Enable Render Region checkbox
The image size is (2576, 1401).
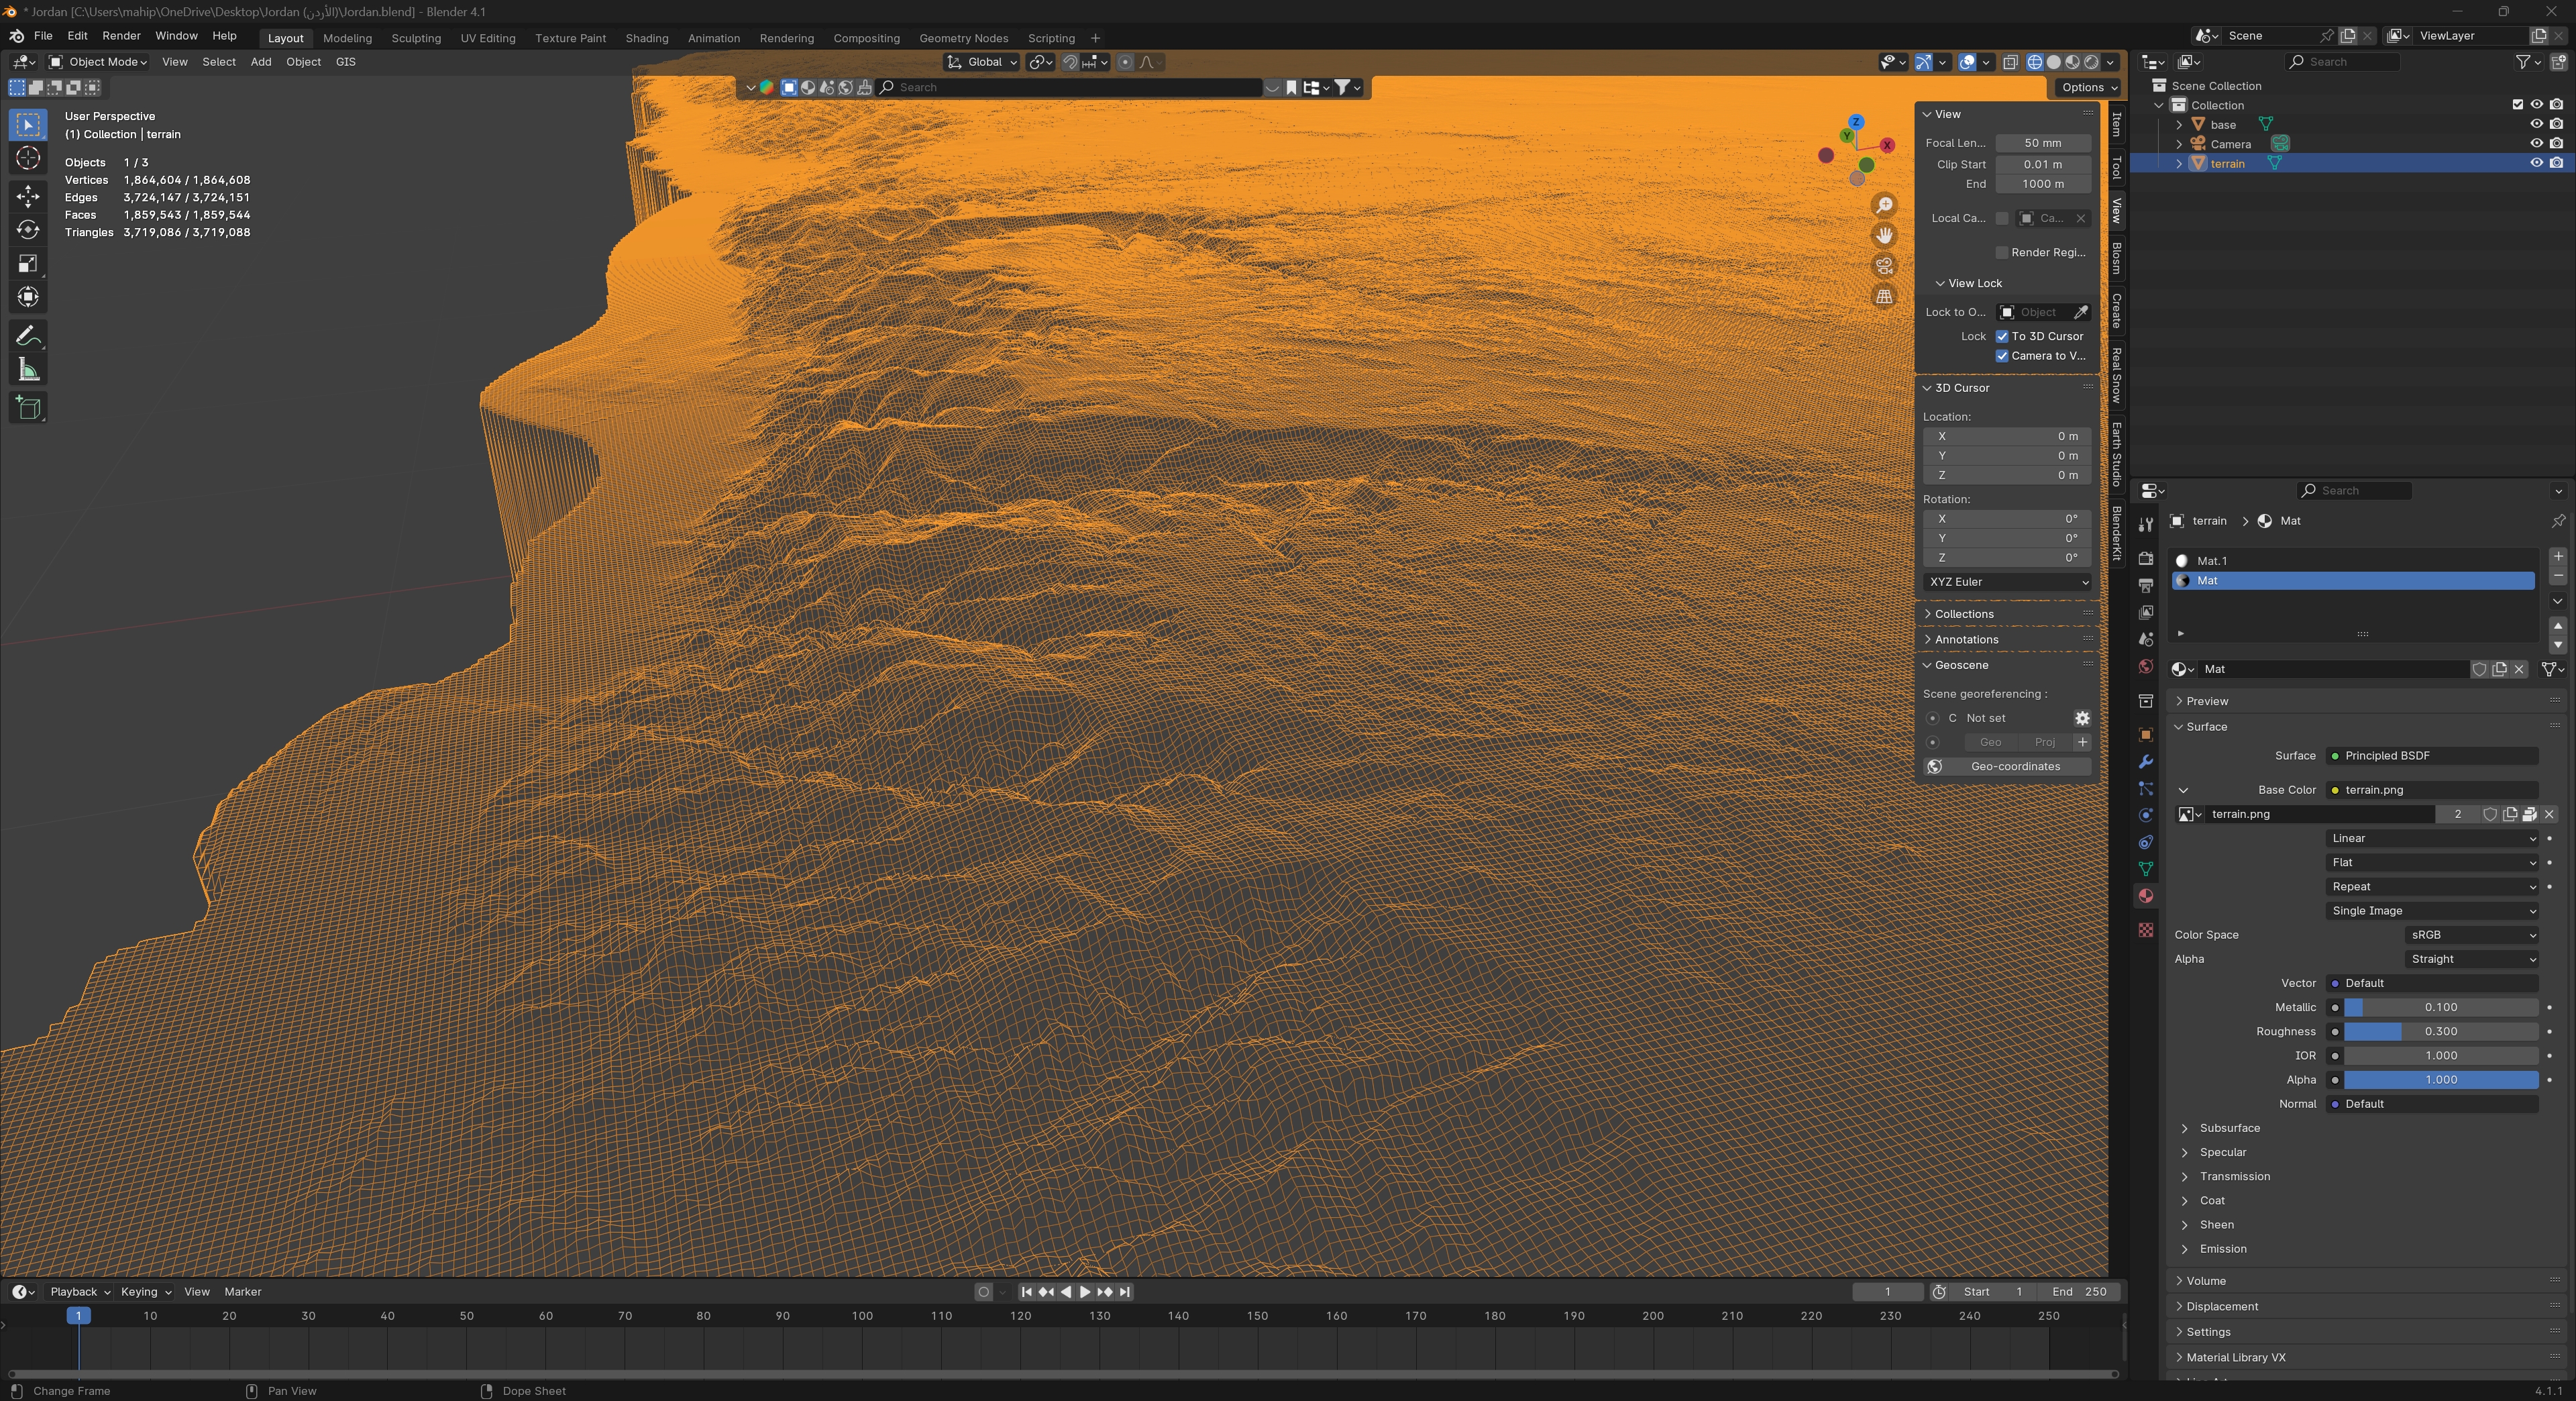2002,253
